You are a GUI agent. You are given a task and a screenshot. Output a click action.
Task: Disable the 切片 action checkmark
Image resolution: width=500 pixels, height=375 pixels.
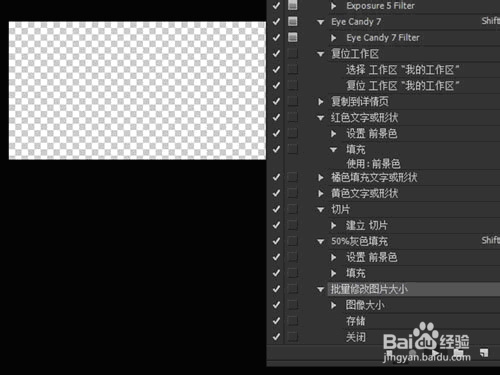click(276, 209)
